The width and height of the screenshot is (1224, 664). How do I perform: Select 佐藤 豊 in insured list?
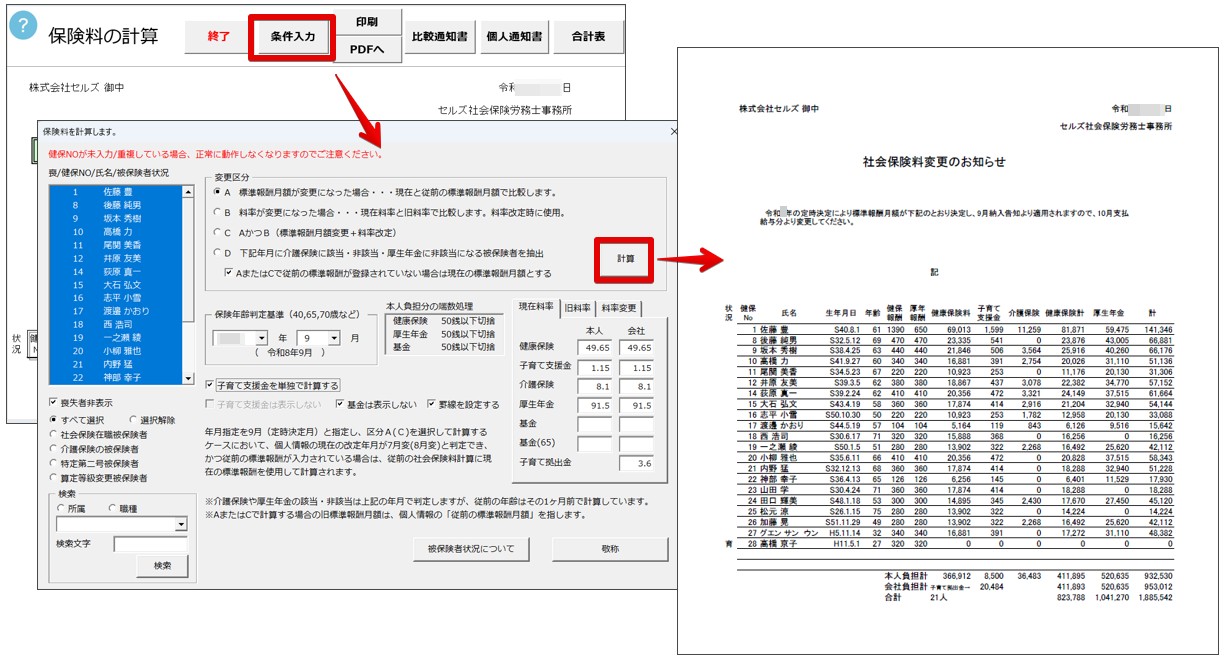coord(116,191)
